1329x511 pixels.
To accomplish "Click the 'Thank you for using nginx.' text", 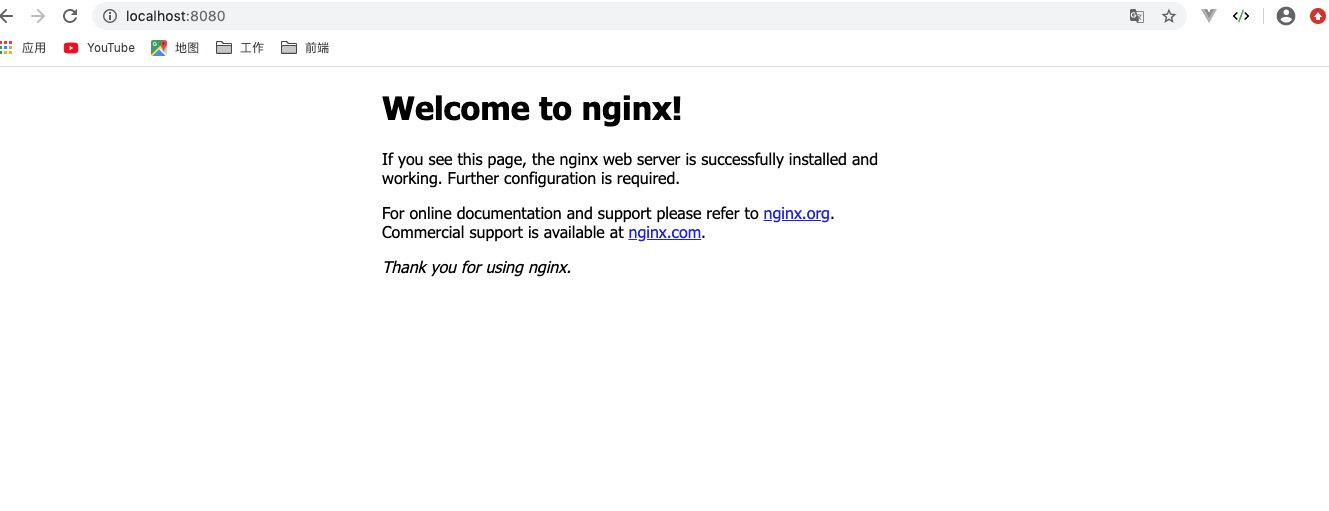I will coord(477,267).
